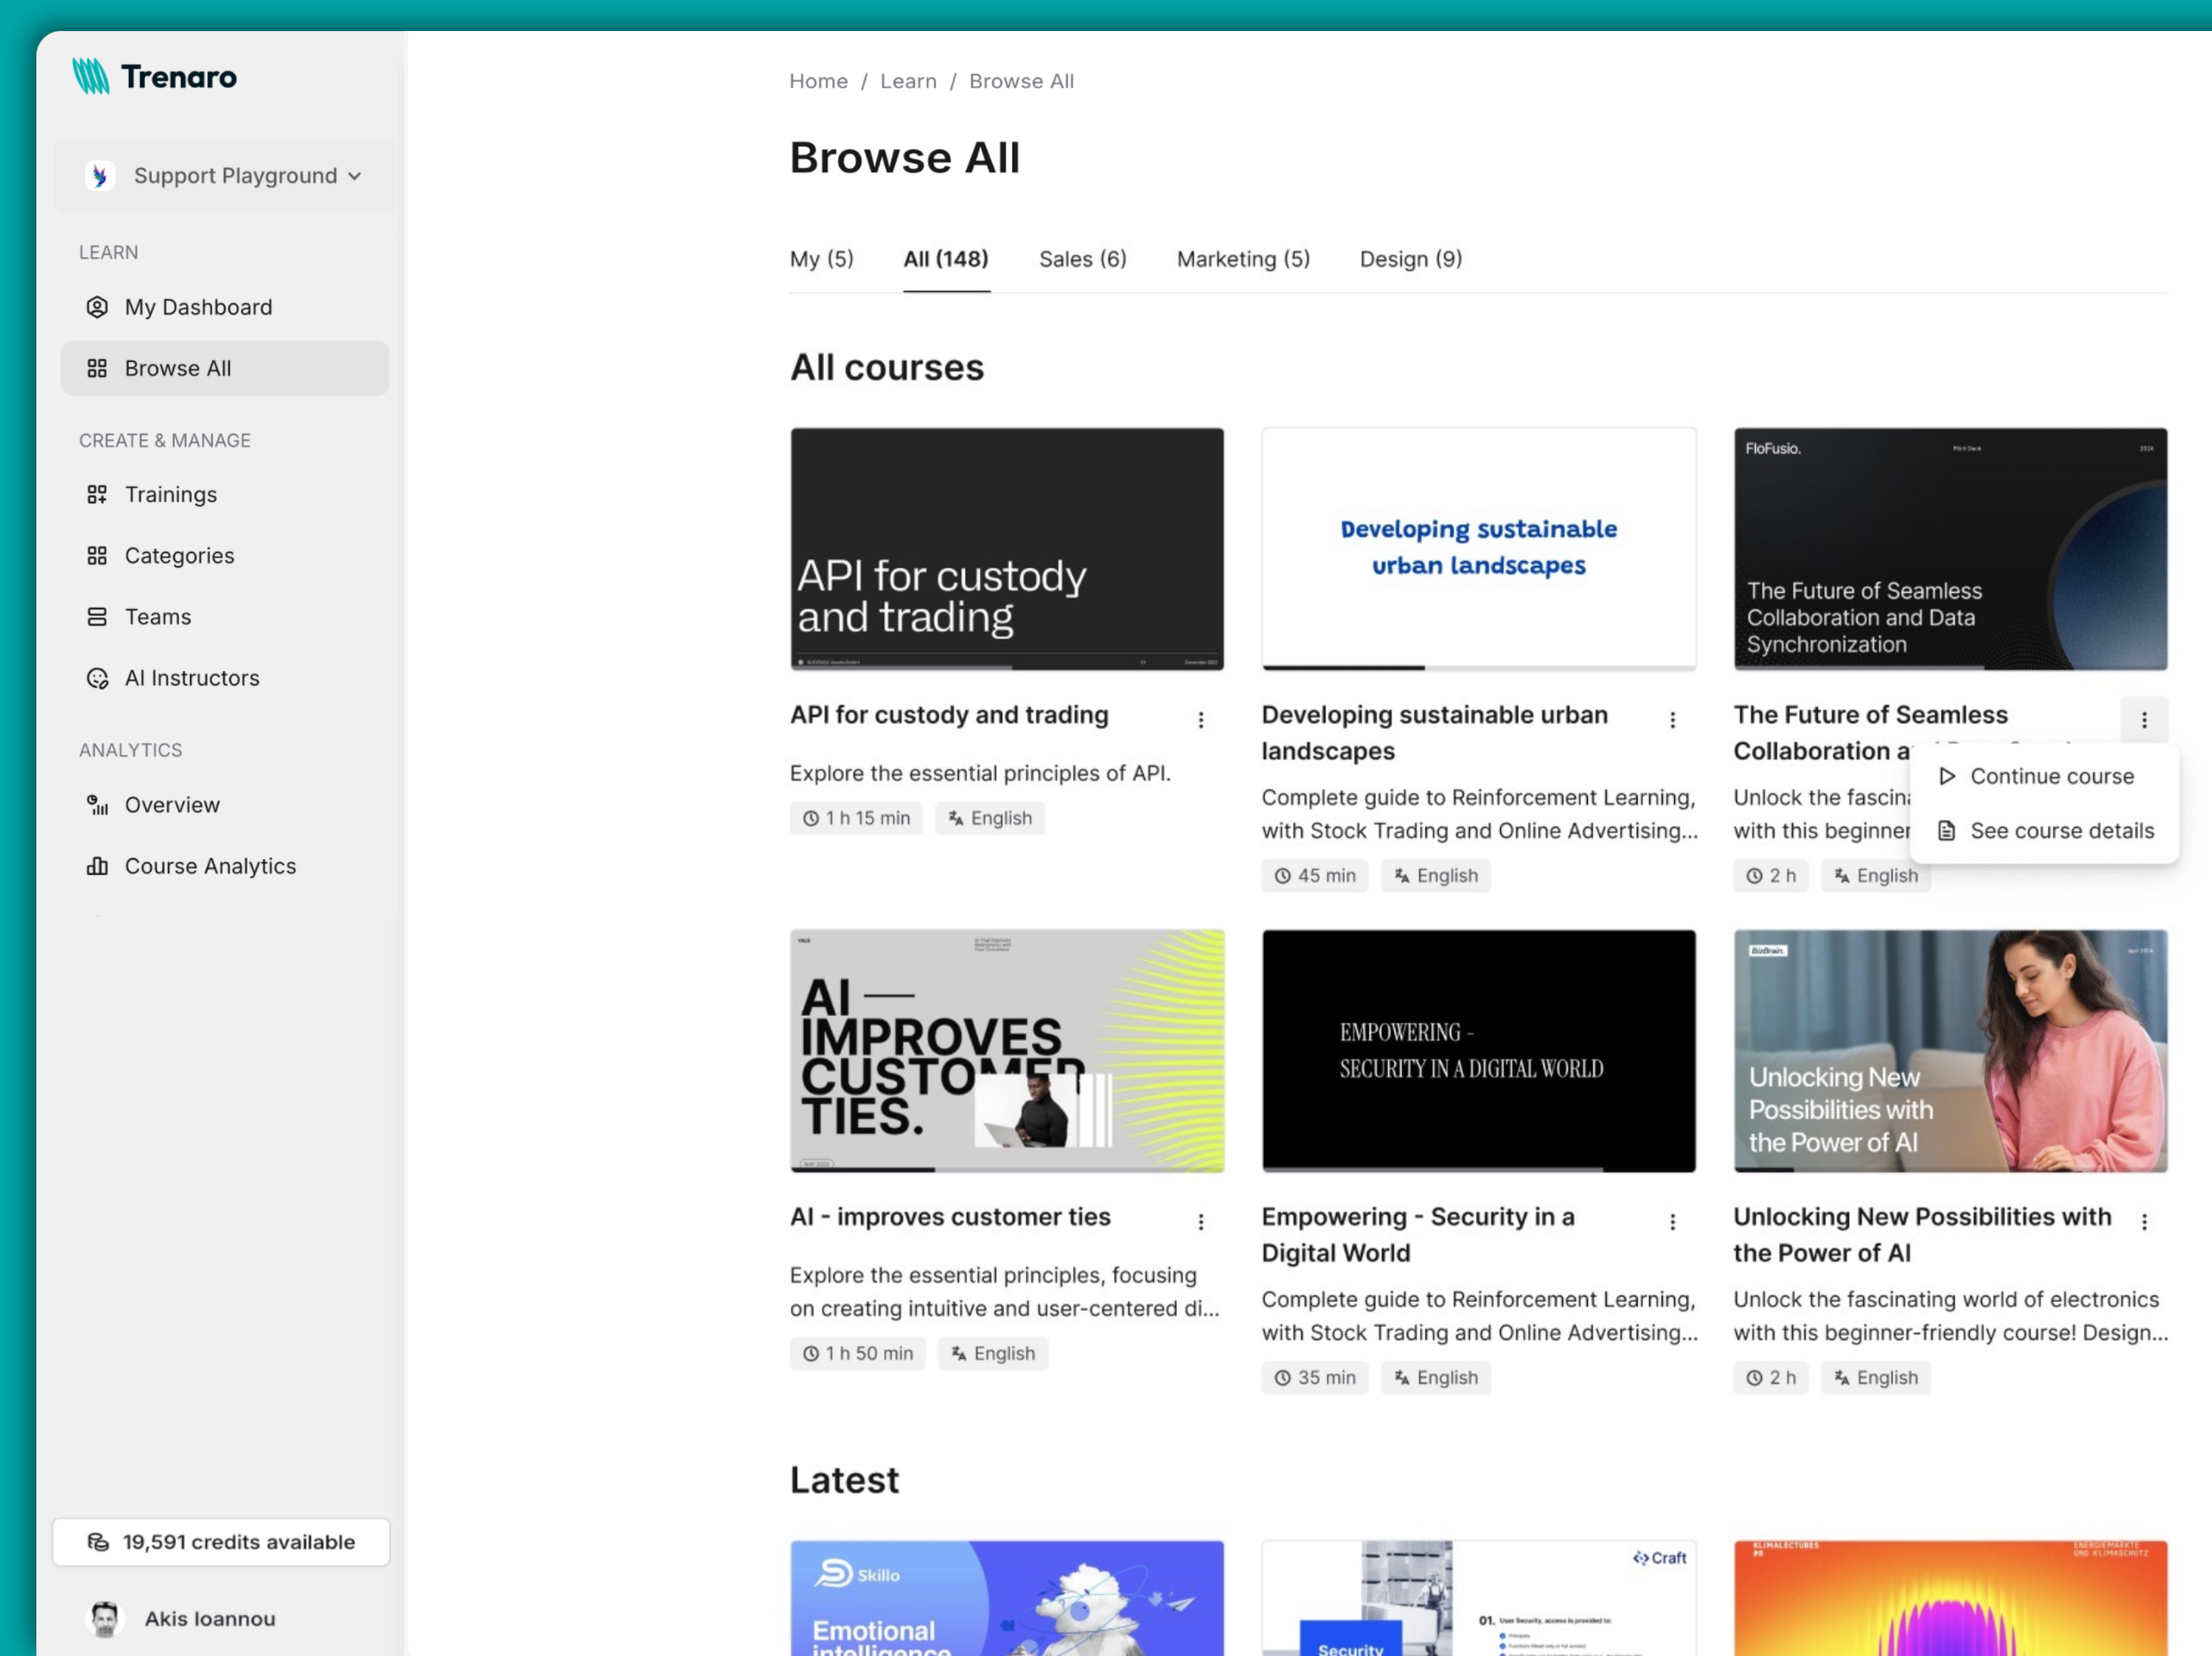2212x1656 pixels.
Task: Select See course details menu entry
Action: tap(2060, 830)
